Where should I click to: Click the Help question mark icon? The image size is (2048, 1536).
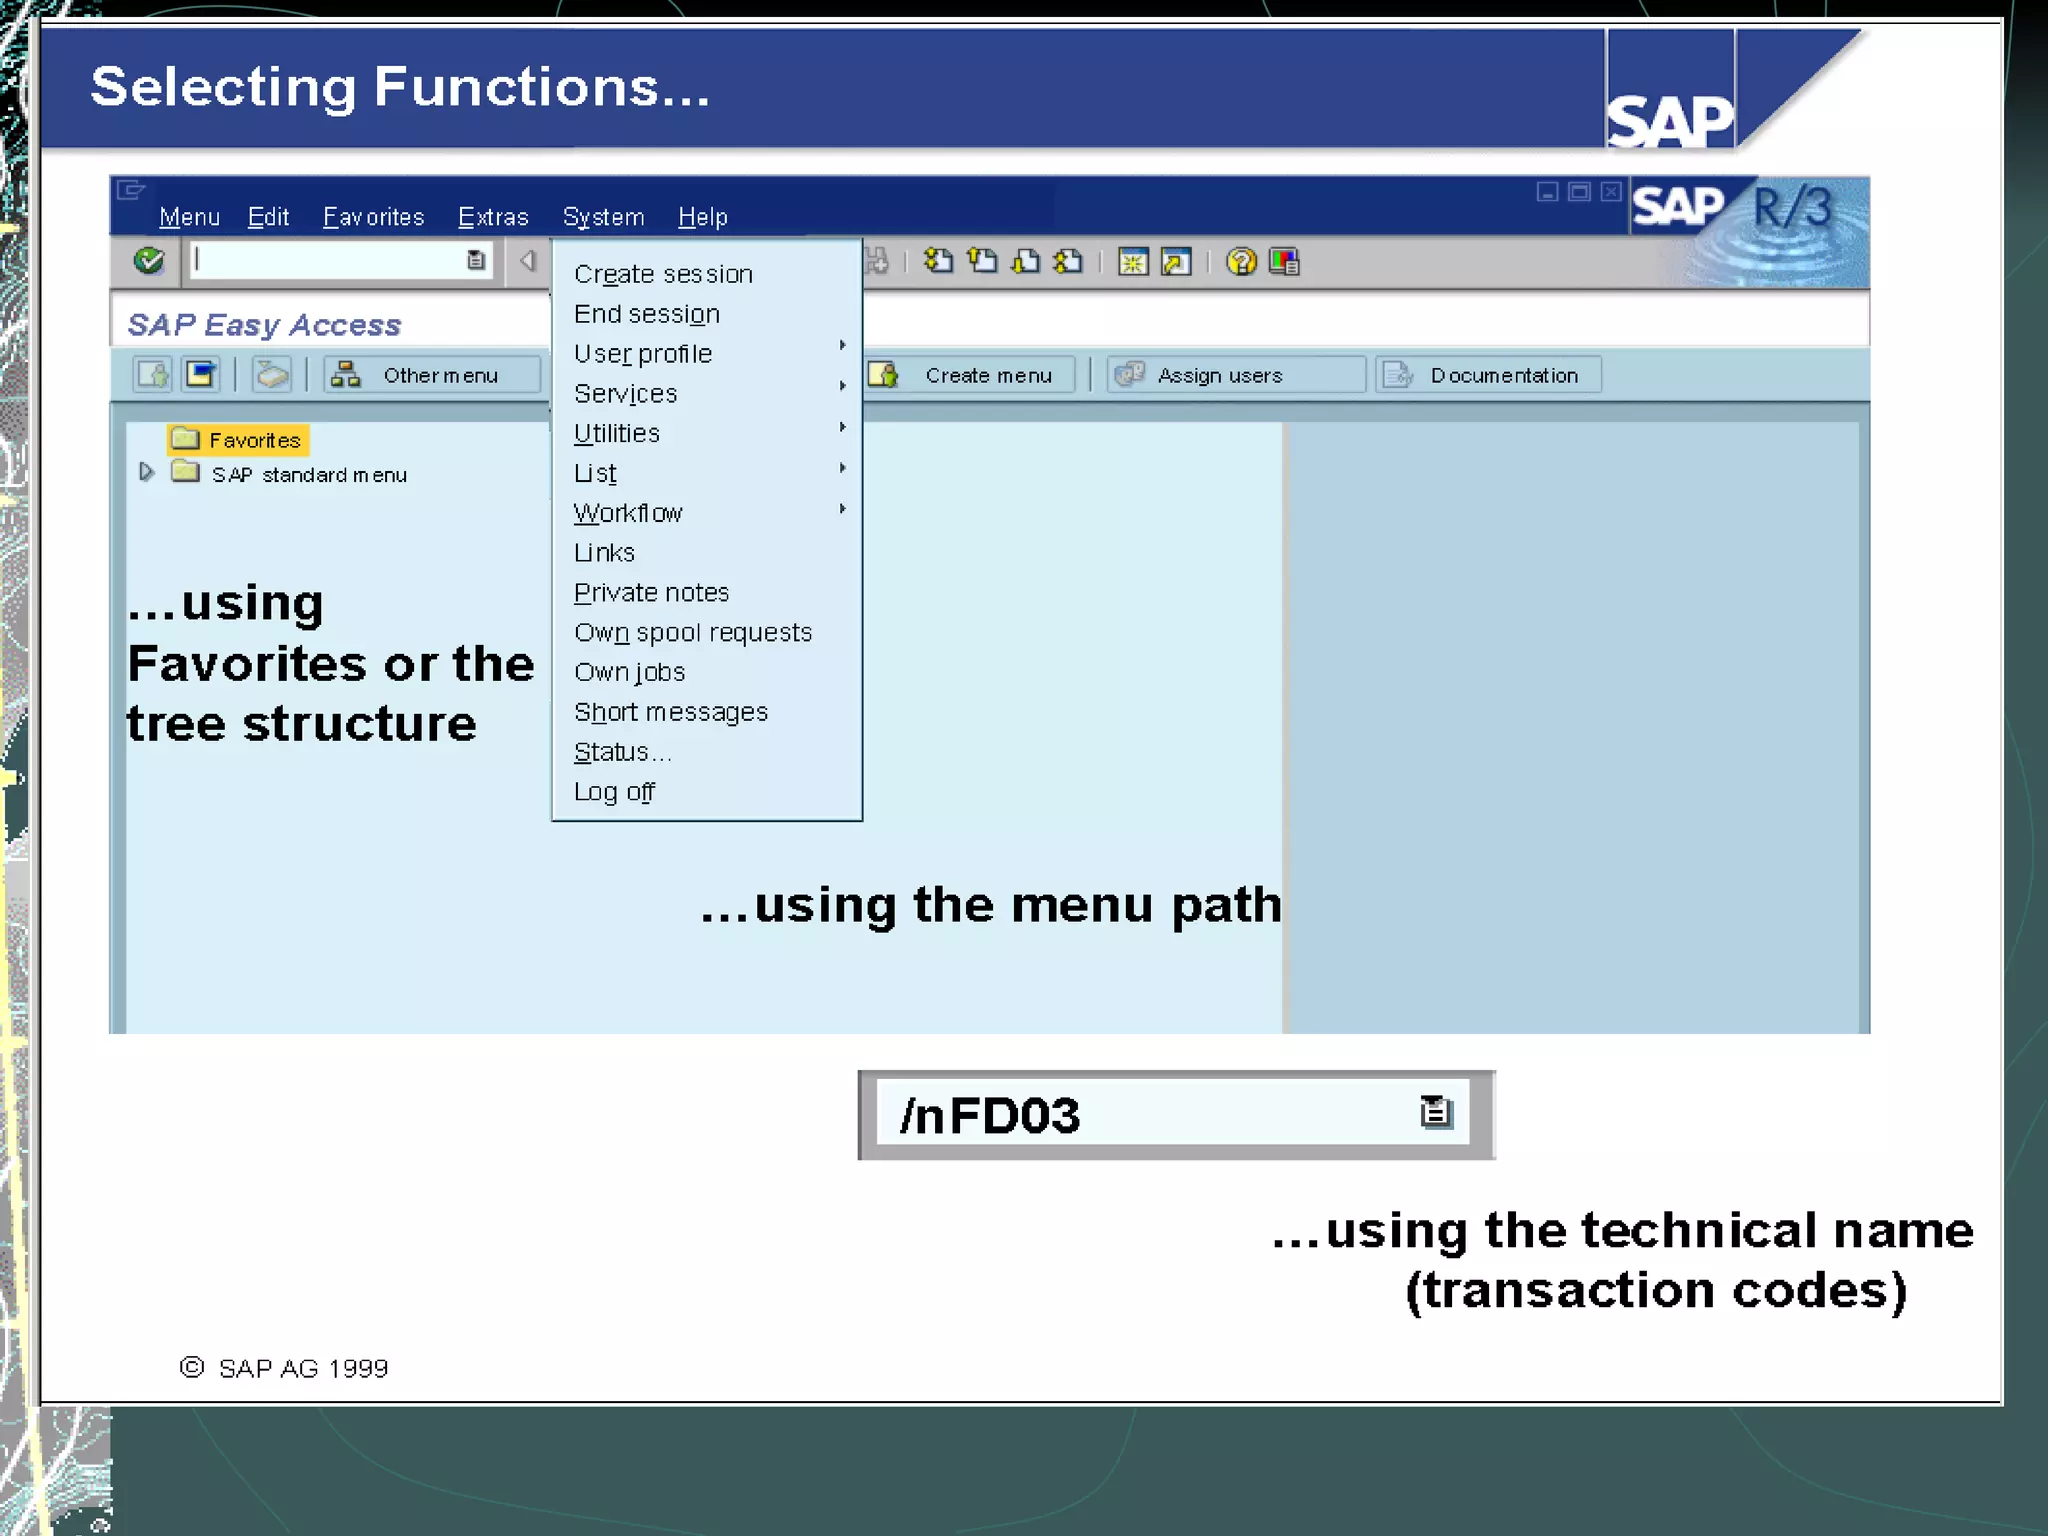point(1240,262)
